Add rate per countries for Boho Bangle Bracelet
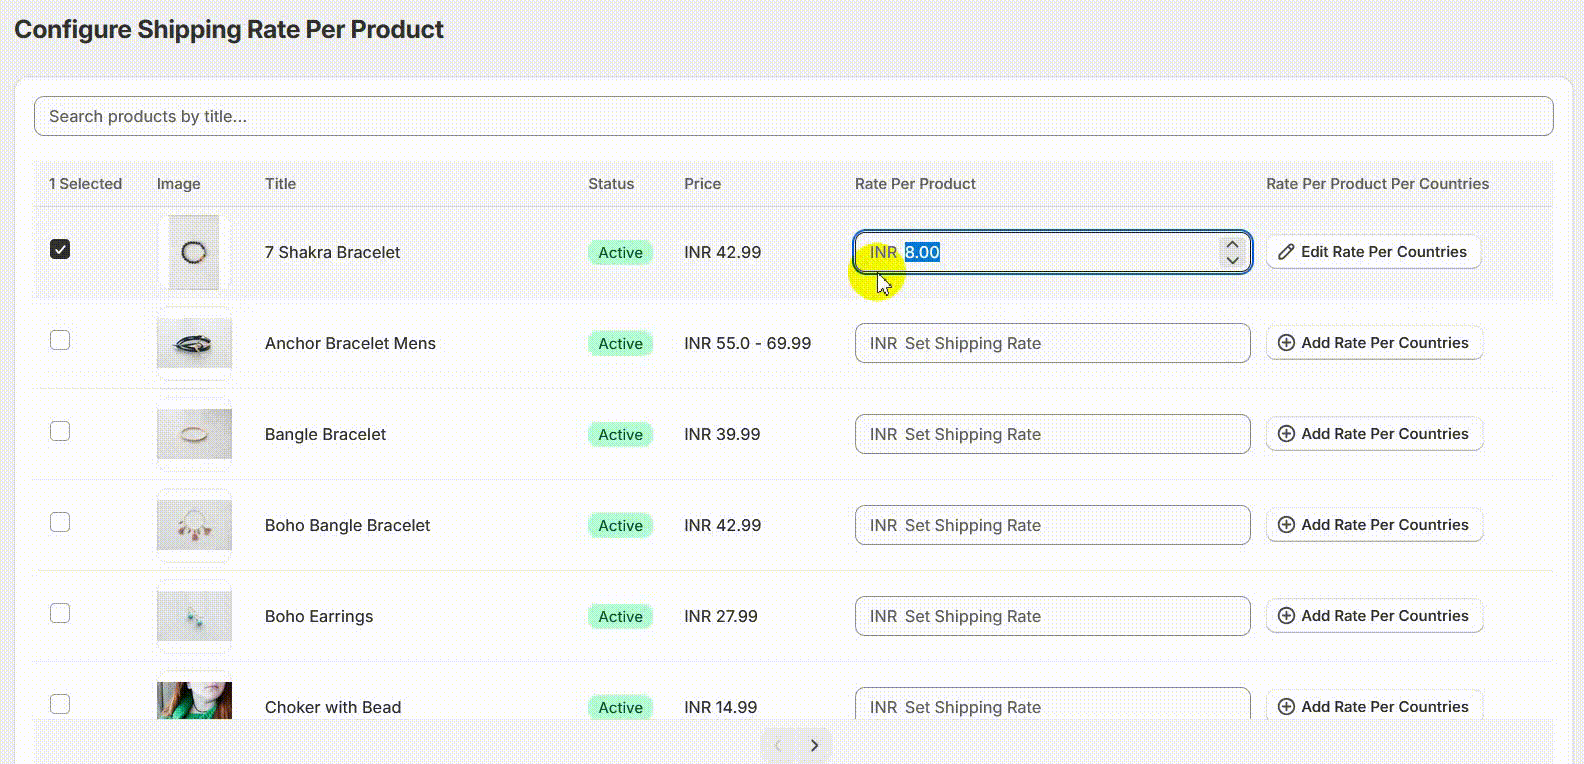This screenshot has height=764, width=1584. pyautogui.click(x=1374, y=525)
